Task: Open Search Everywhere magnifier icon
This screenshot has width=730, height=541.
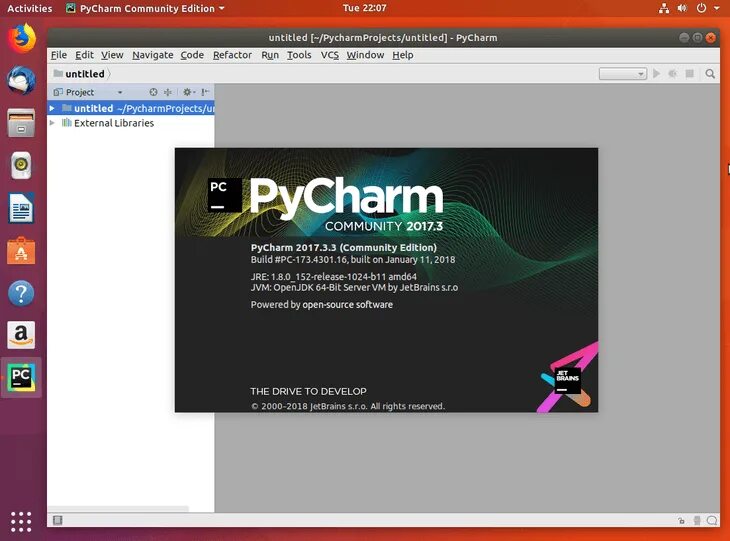Action: pos(710,74)
